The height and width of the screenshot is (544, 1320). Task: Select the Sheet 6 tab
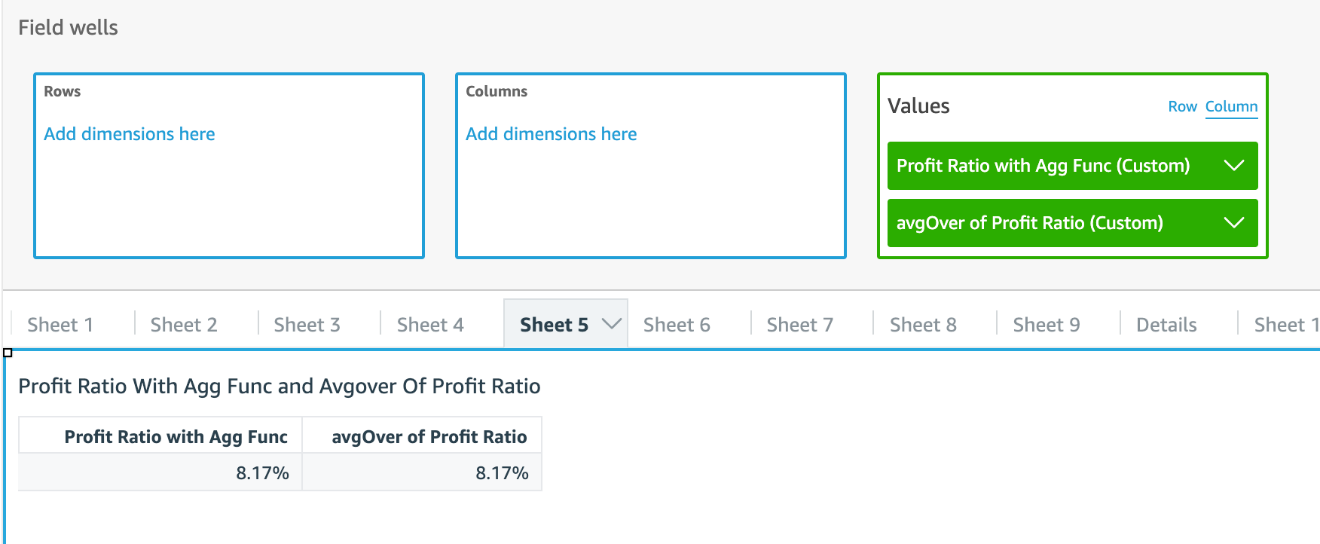[677, 324]
